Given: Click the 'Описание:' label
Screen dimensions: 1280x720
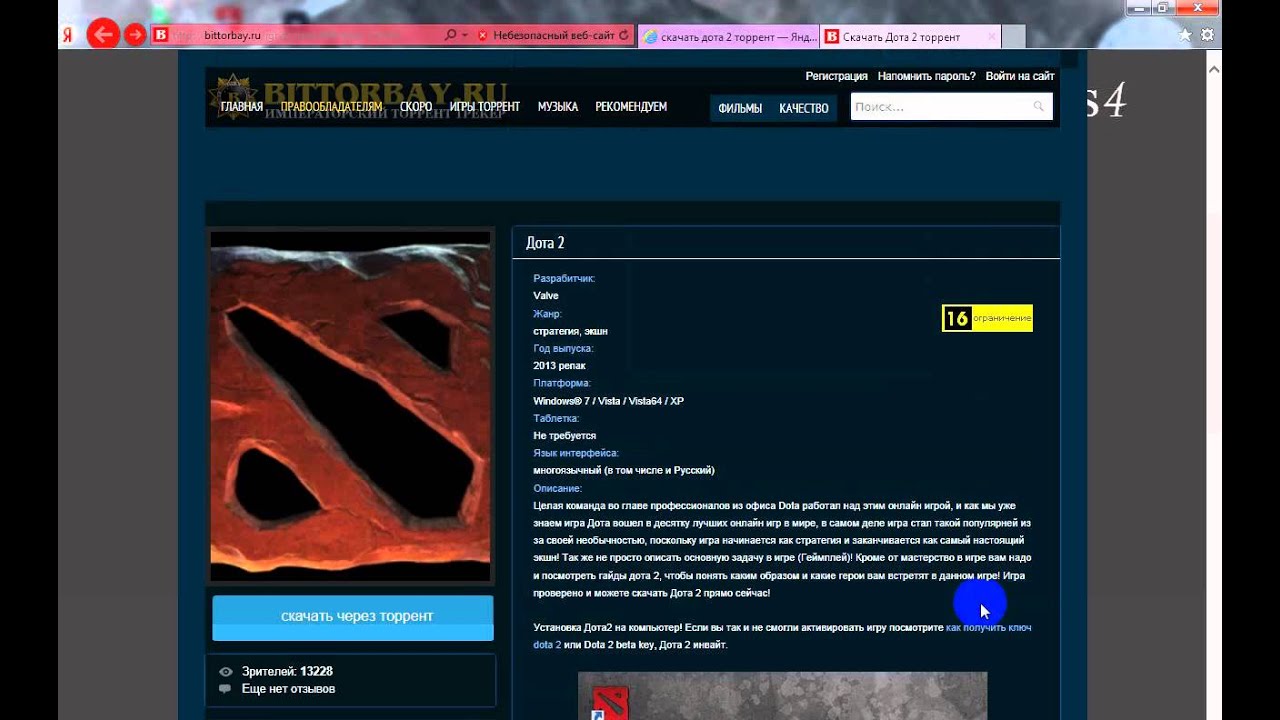Looking at the screenshot, I should tap(557, 488).
